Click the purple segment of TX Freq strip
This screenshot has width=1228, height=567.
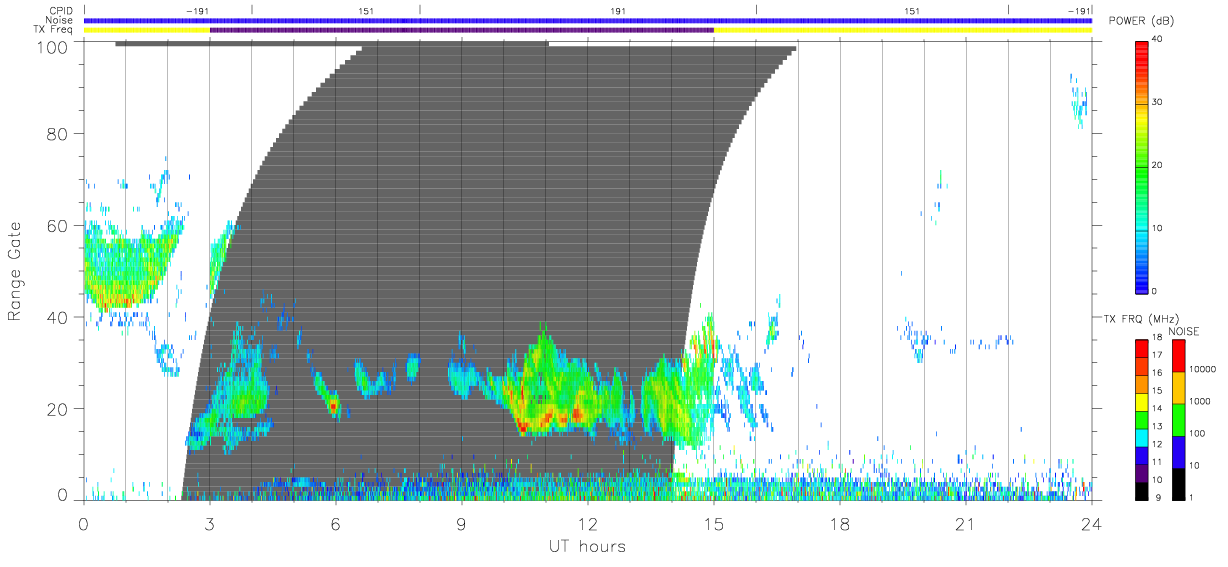tap(462, 30)
